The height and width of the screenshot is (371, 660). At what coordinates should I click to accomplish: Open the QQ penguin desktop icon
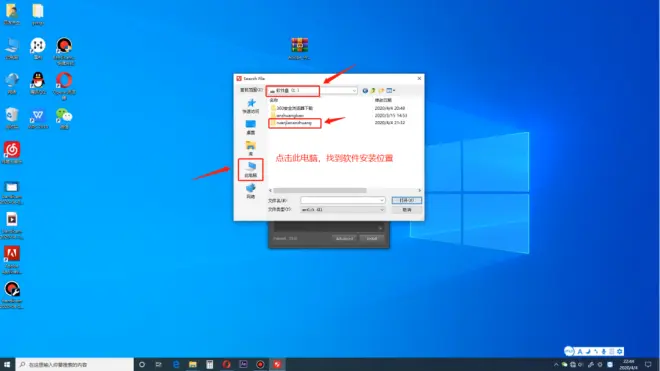38,83
